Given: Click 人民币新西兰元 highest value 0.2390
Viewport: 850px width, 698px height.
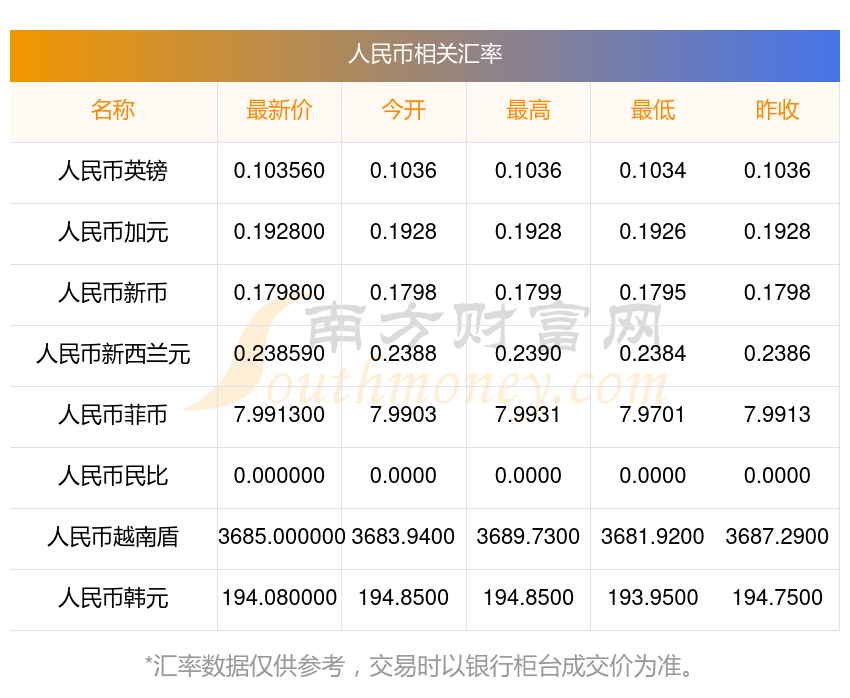Looking at the screenshot, I should [528, 354].
